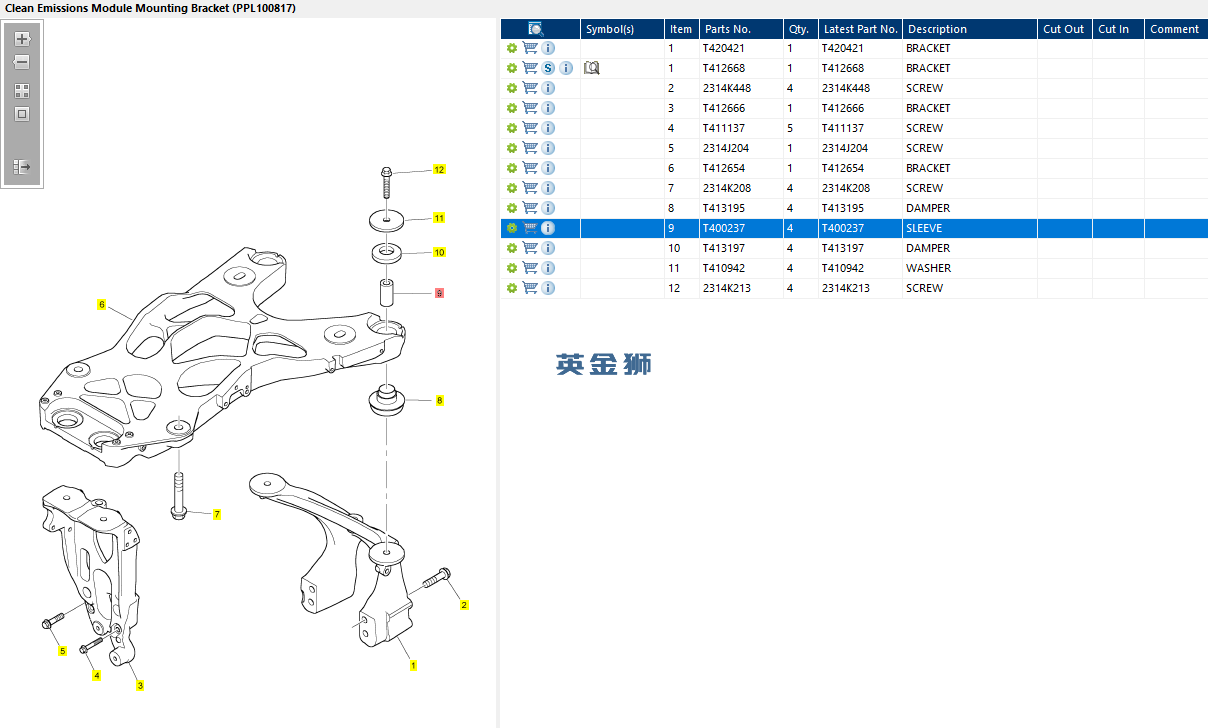Click the Cut In column header
The width and height of the screenshot is (1208, 728).
pyautogui.click(x=1118, y=29)
